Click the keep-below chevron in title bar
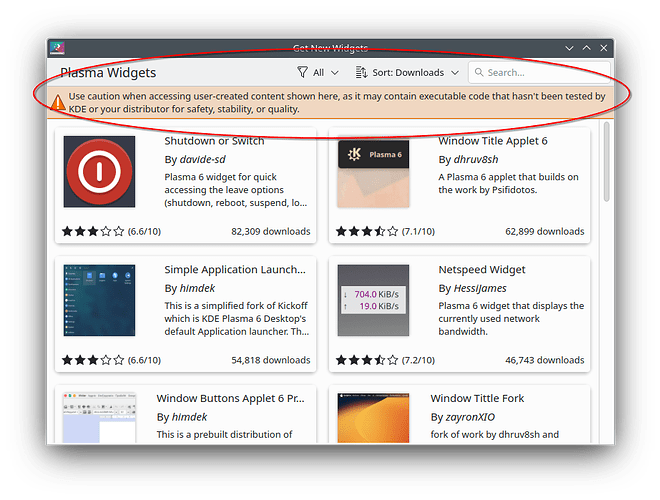 pos(569,48)
